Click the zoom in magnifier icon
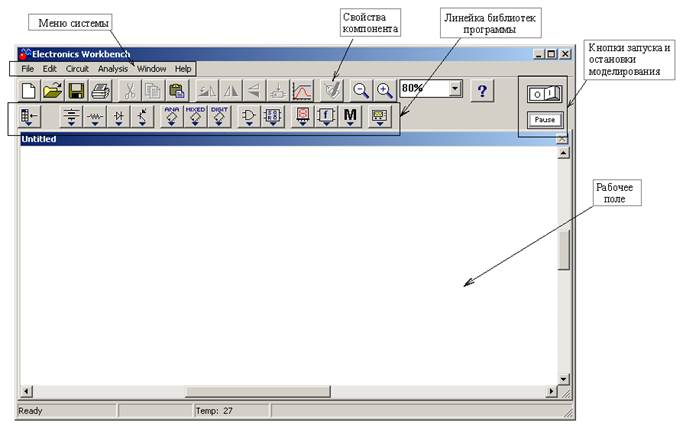Image resolution: width=683 pixels, height=426 pixels. [x=384, y=91]
